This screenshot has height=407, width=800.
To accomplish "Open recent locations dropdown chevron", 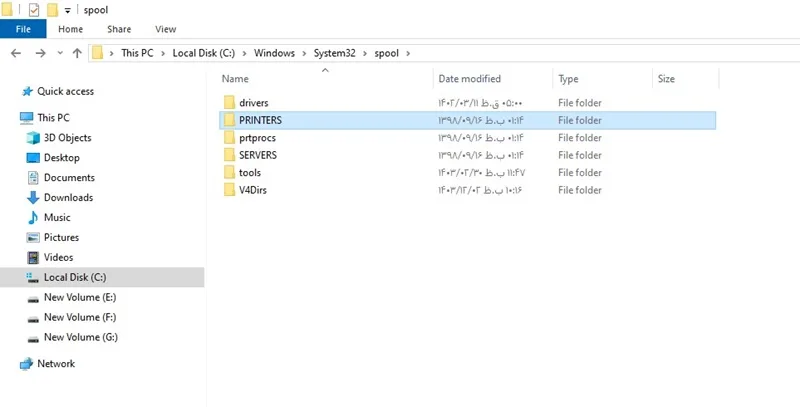I will [x=60, y=53].
